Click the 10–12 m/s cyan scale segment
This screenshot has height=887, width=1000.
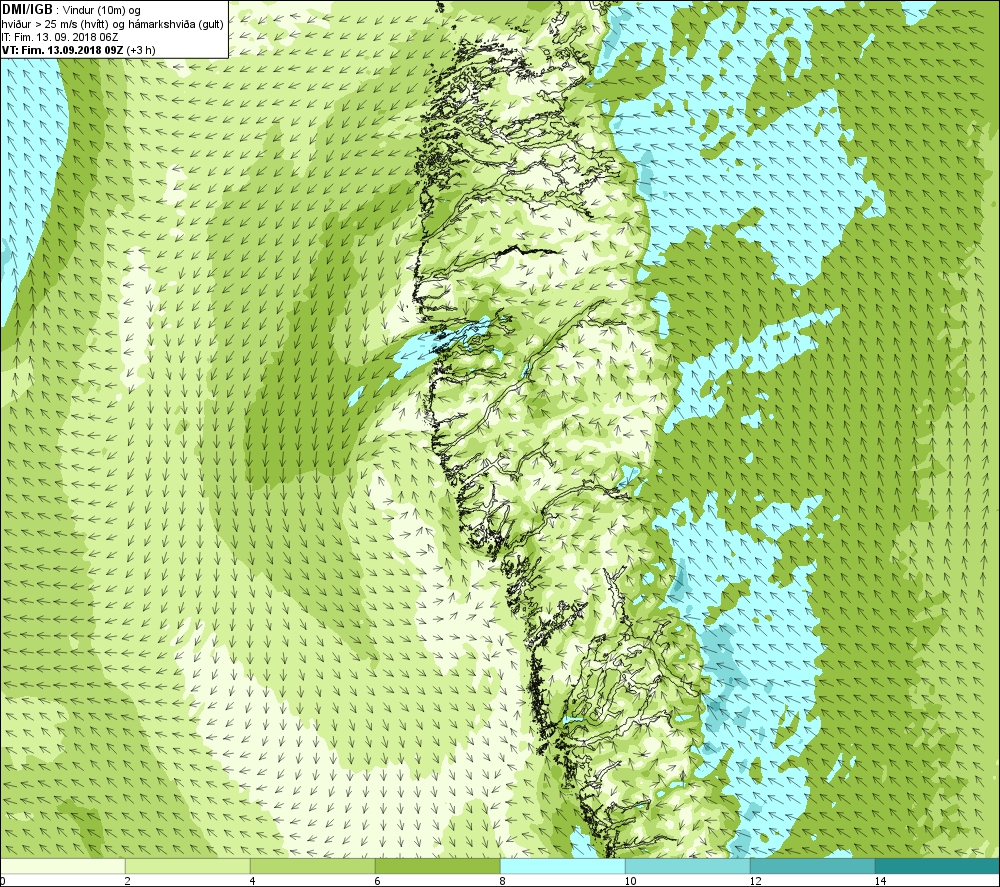[x=688, y=866]
